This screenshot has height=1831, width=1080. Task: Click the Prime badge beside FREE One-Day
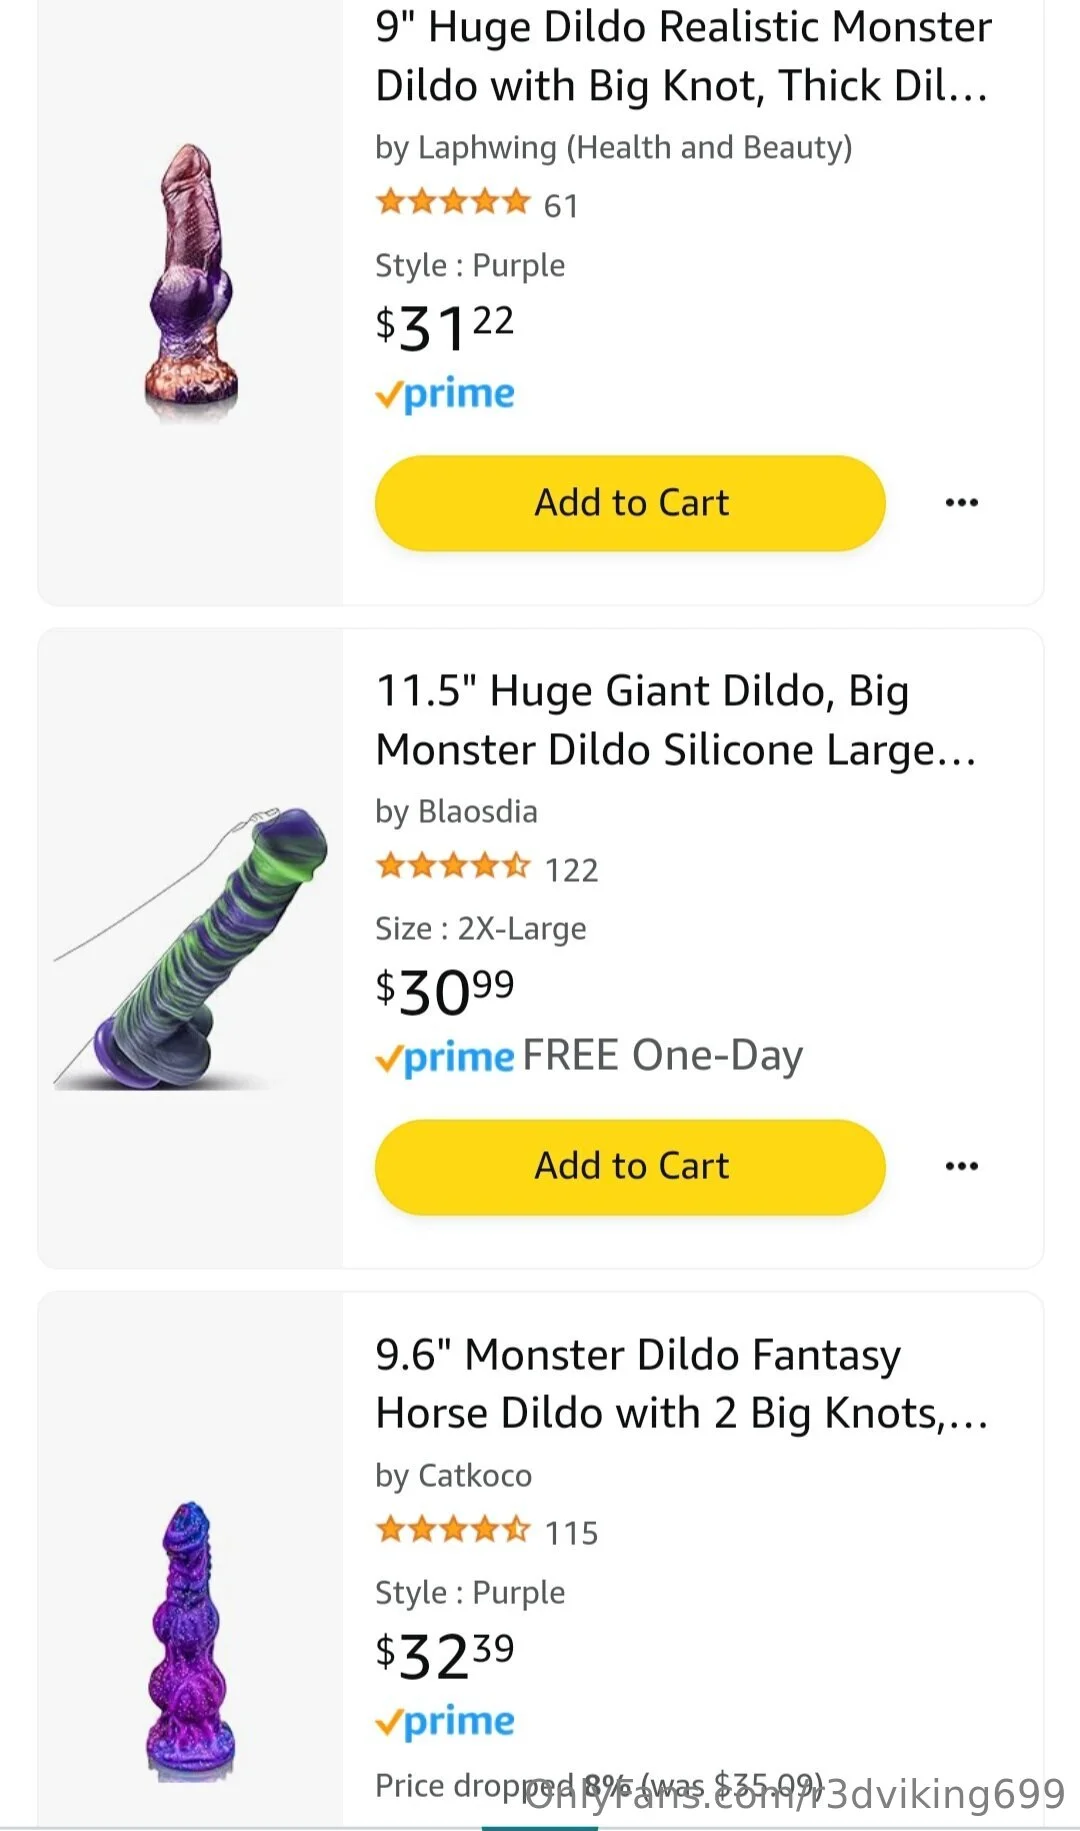point(445,1057)
